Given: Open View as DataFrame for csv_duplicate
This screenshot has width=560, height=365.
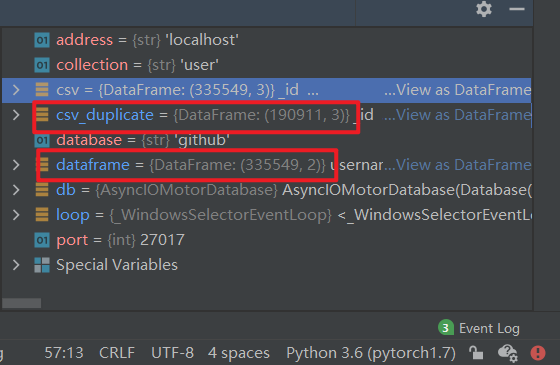Looking at the screenshot, I should click(457, 115).
